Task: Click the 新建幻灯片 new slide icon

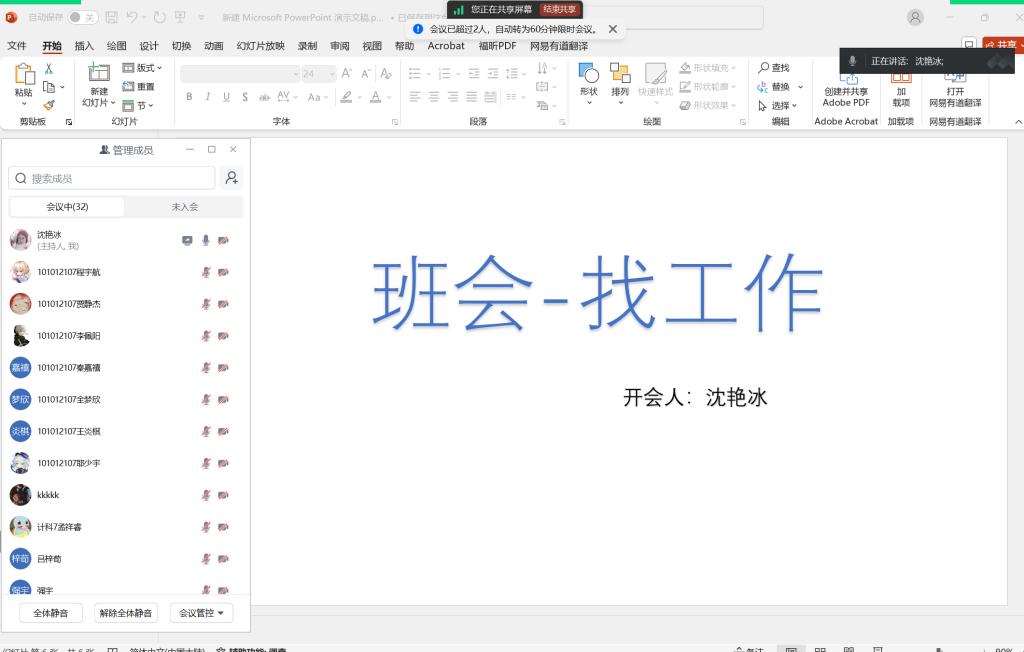Action: point(98,73)
